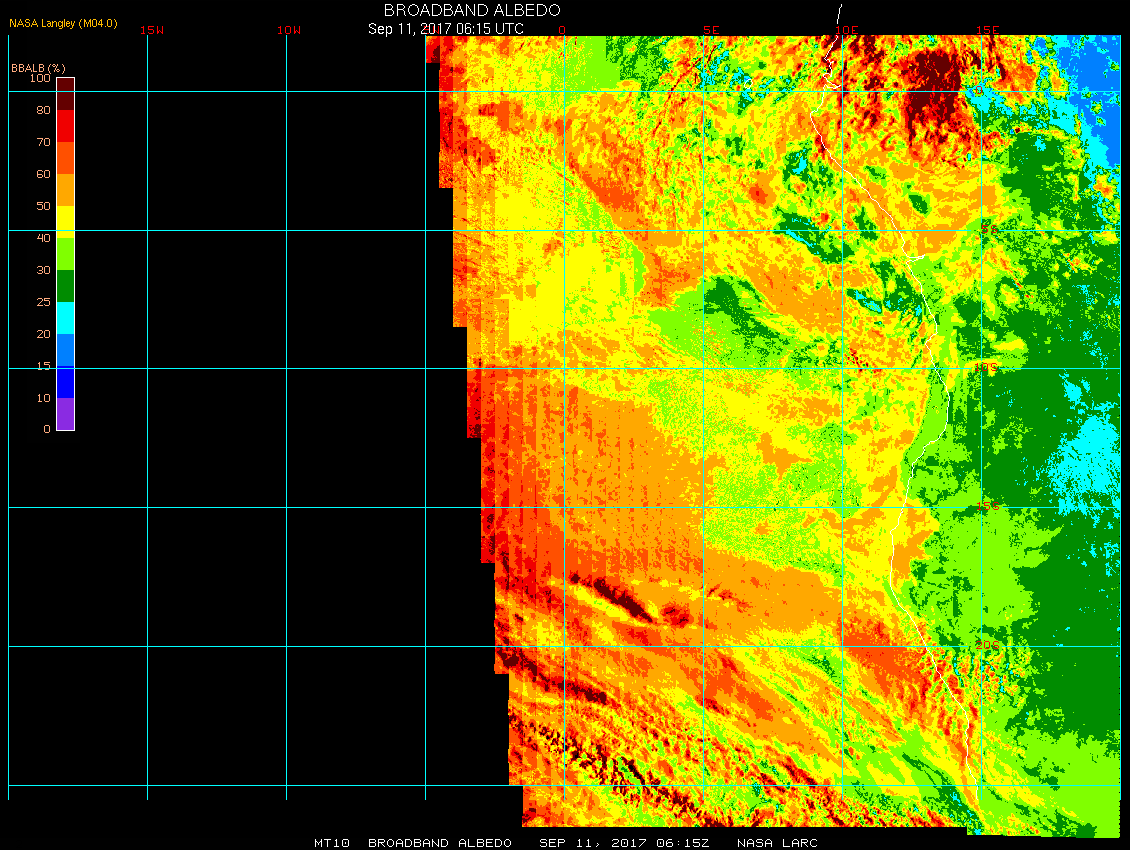Click the "Sep 11, 2017 06:15 UTC" timestamp
Viewport: 1130px width, 850px height.
[445, 29]
